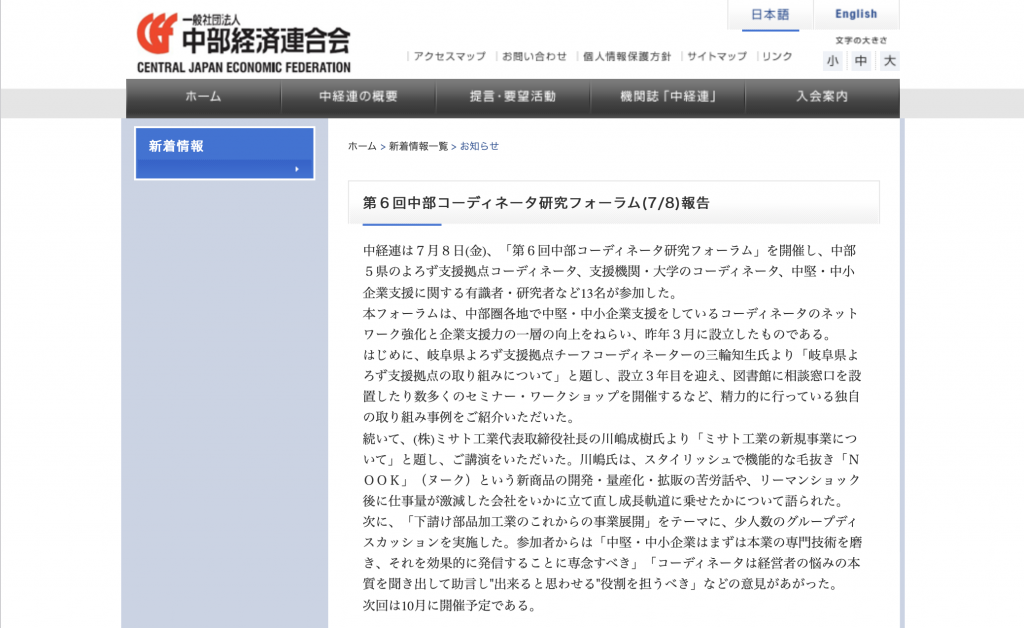The image size is (1024, 628).
Task: Go to ホーム in main navigation
Action: click(203, 97)
